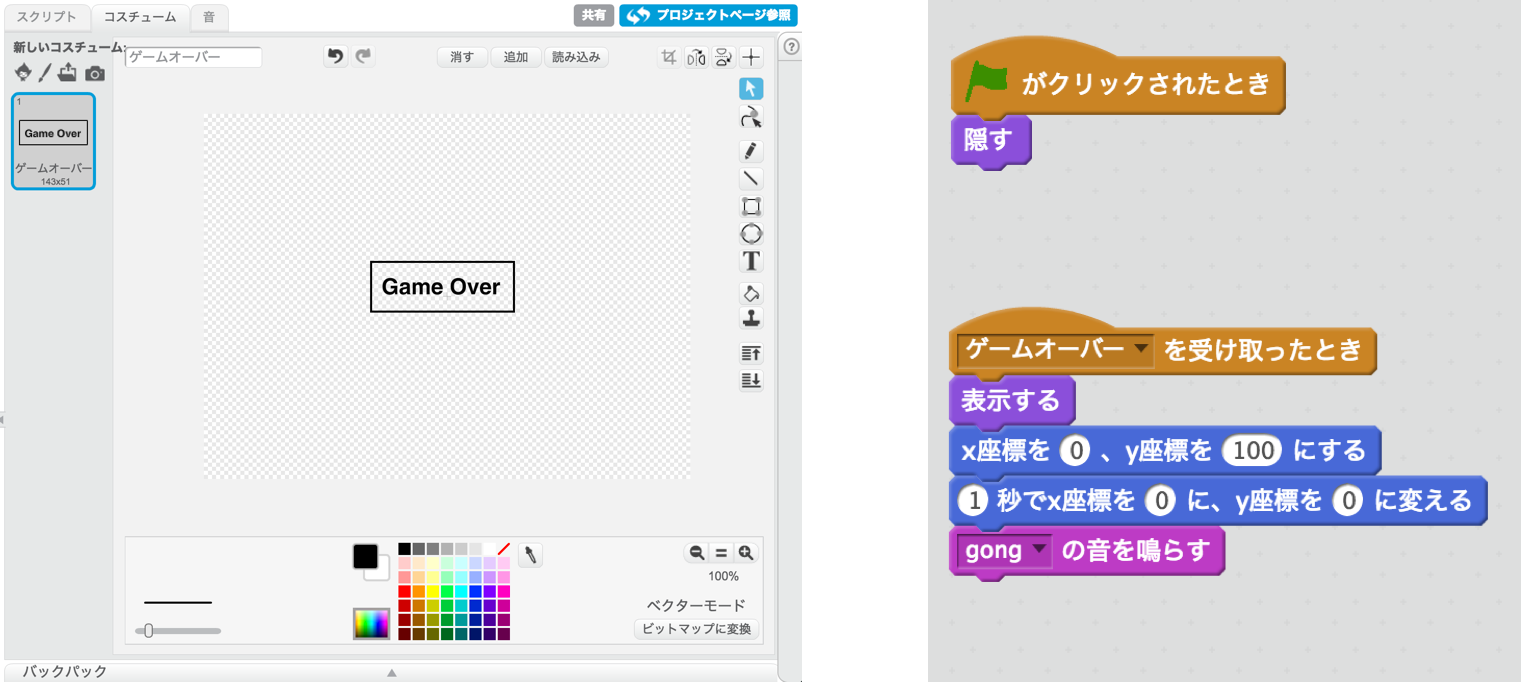This screenshot has width=1521, height=682.
Task: Switch to the rainbow color picker
Action: coord(371,624)
